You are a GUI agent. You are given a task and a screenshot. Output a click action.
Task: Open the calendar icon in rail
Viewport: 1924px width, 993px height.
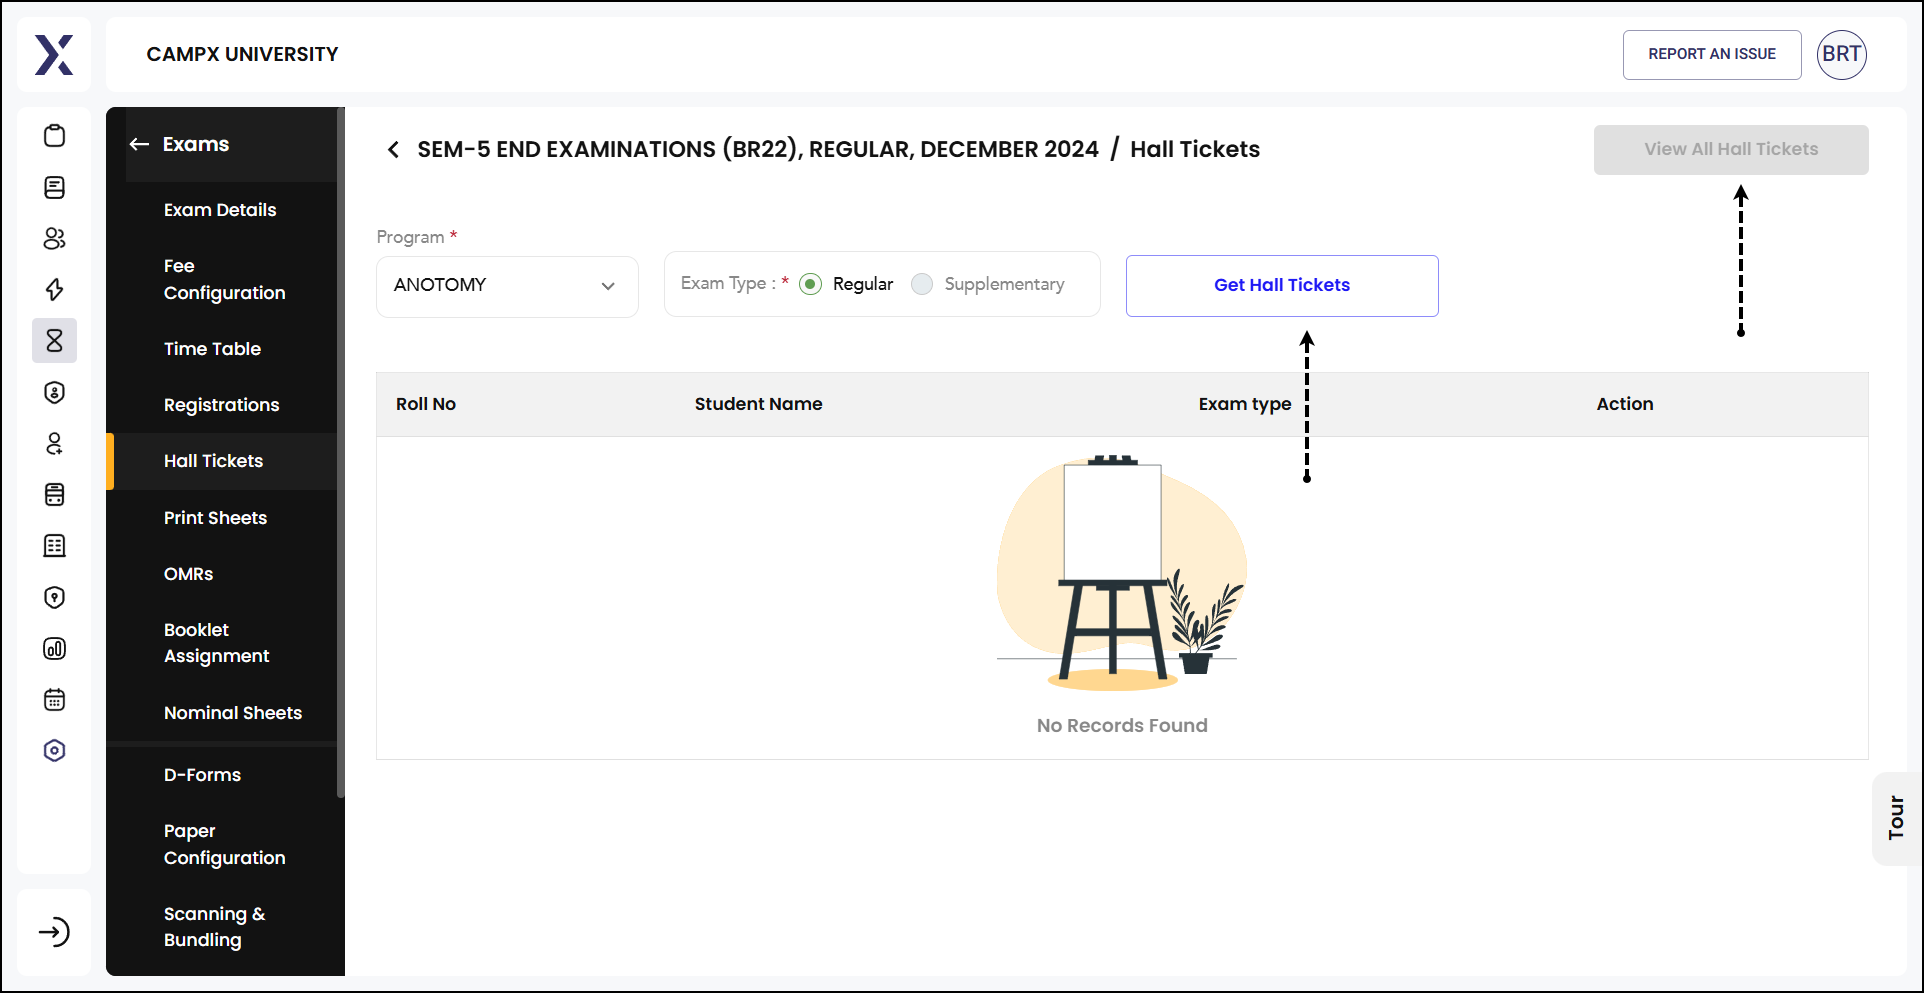tap(55, 699)
